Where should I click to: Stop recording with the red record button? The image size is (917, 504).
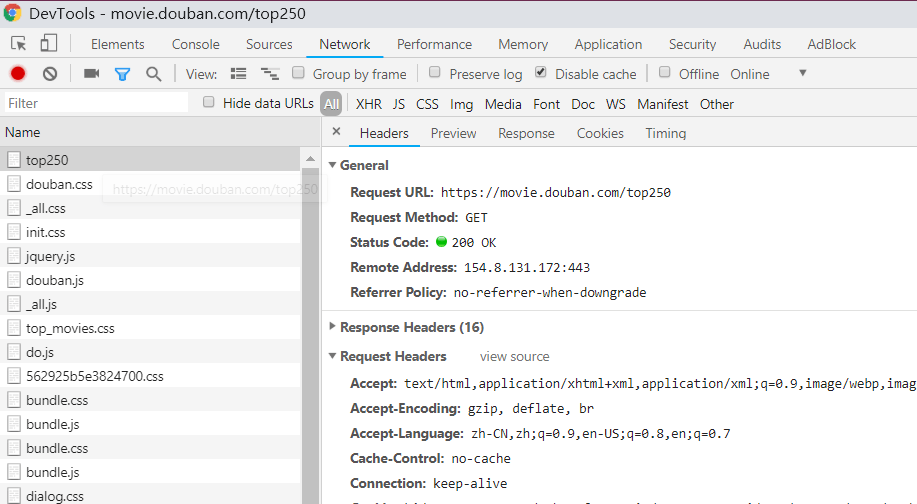click(18, 74)
